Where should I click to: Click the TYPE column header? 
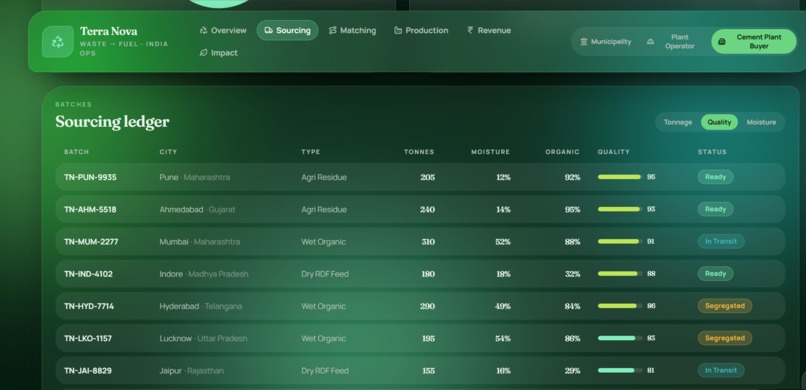click(310, 152)
